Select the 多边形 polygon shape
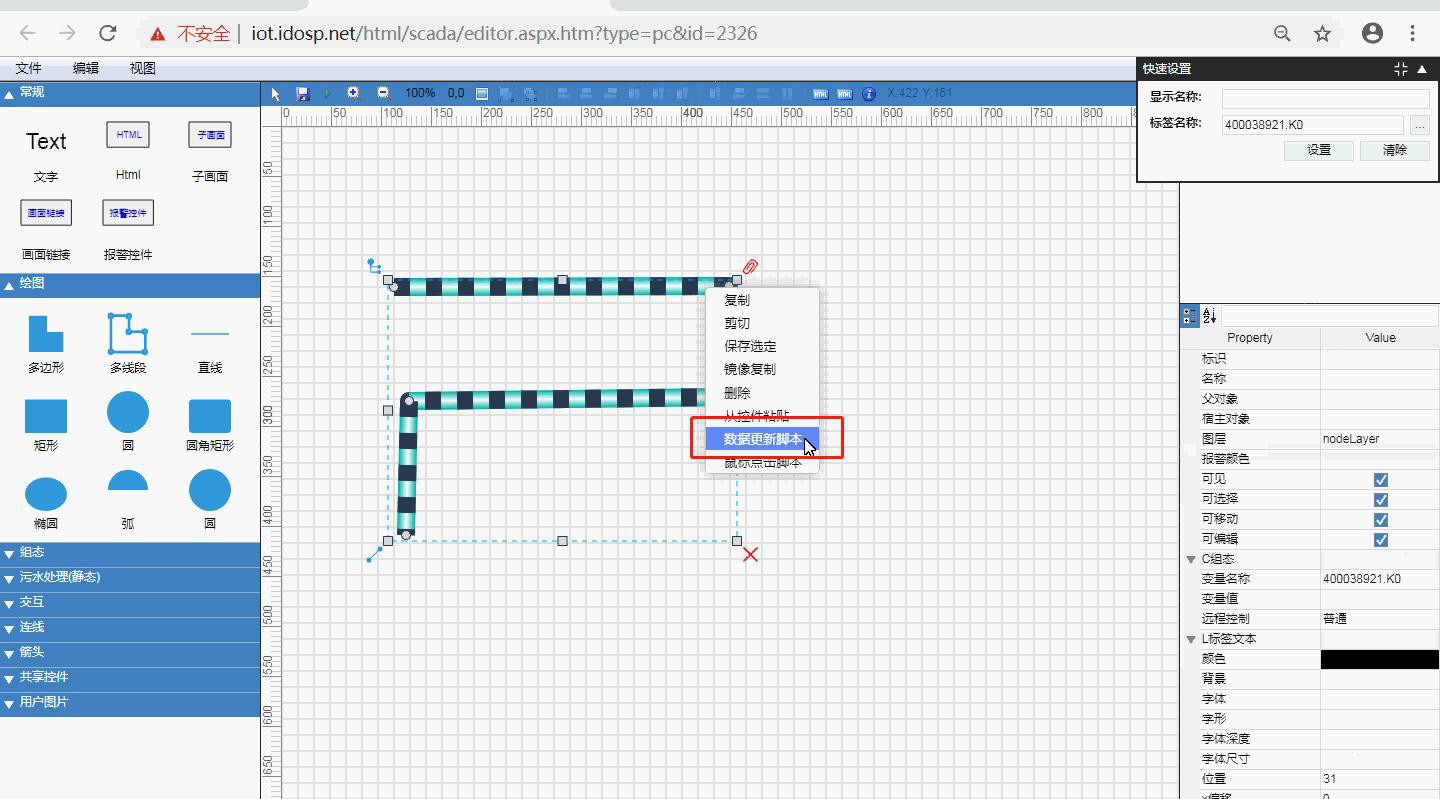This screenshot has height=799, width=1440. point(46,334)
